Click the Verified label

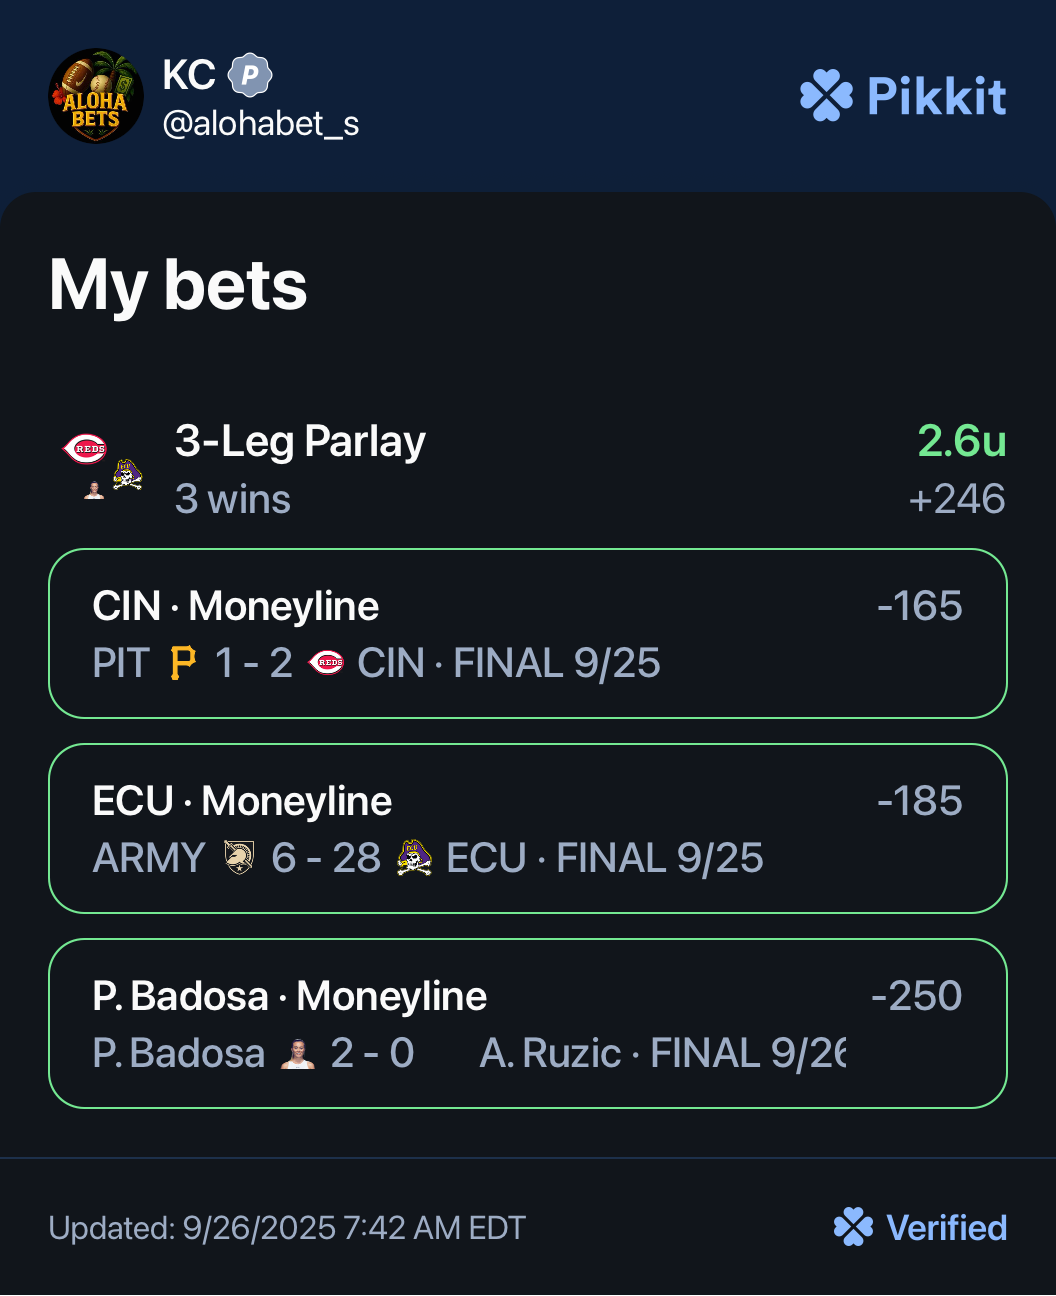pos(946,1228)
